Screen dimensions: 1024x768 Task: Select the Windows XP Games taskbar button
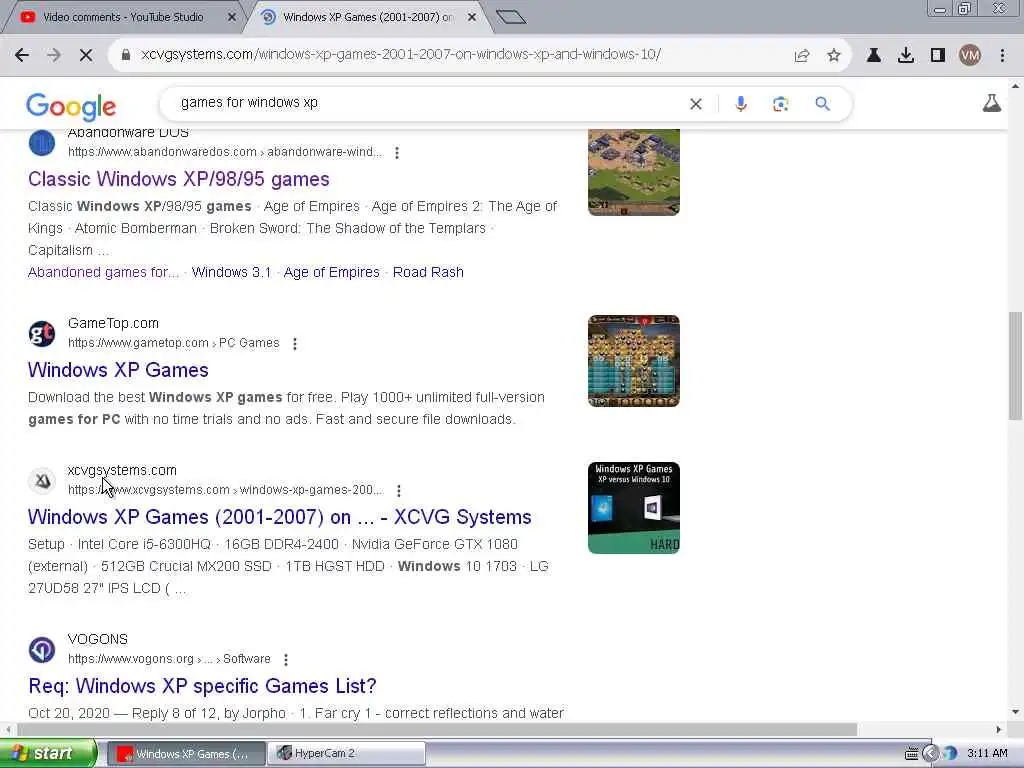(x=185, y=754)
